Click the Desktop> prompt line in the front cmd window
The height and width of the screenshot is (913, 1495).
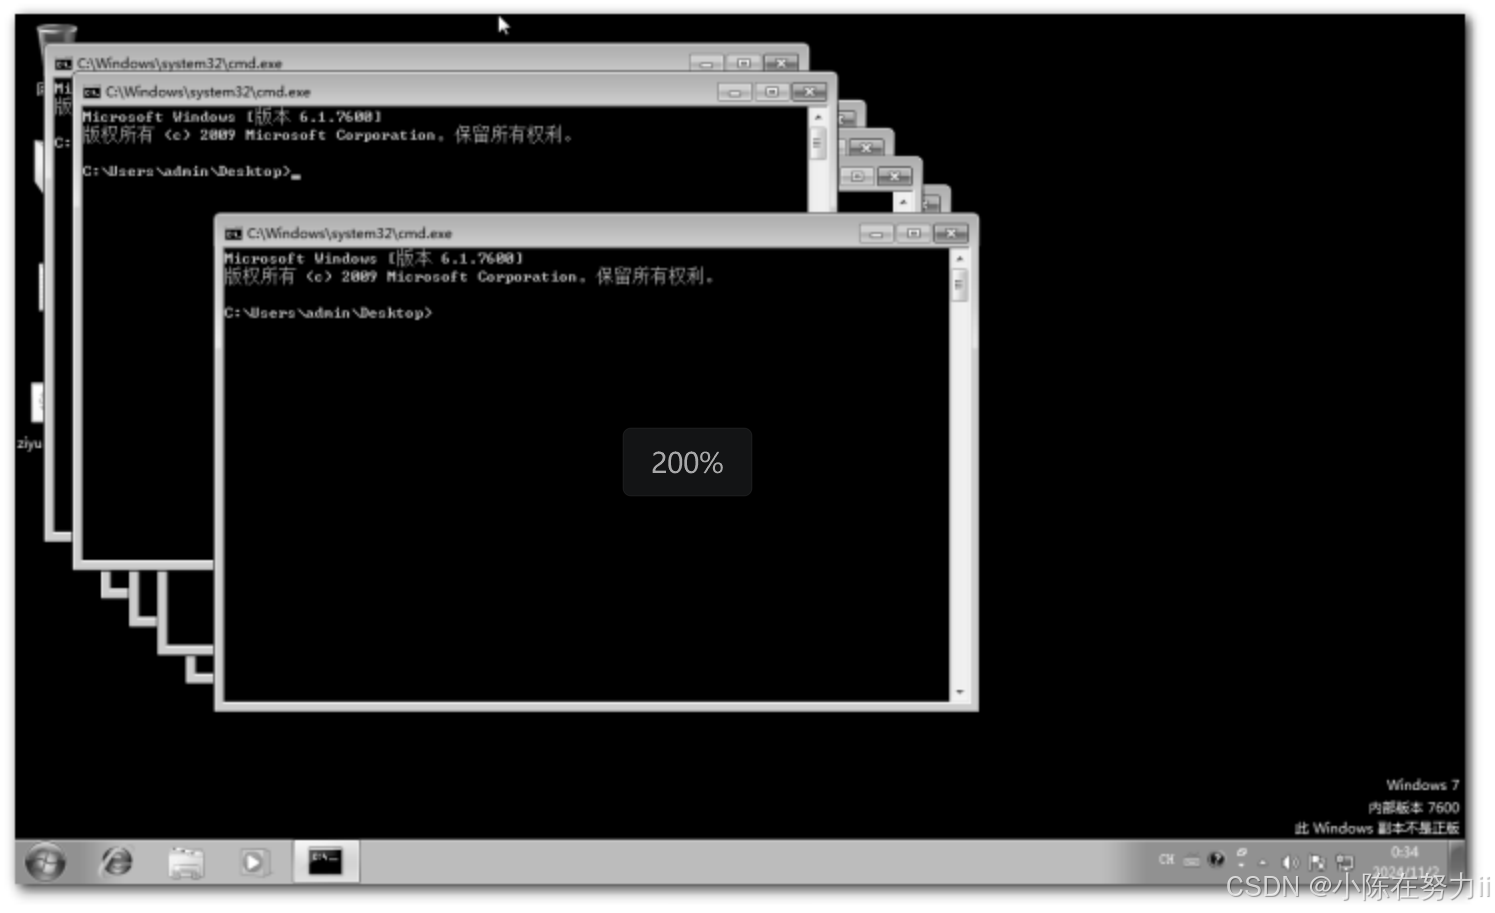pos(328,313)
